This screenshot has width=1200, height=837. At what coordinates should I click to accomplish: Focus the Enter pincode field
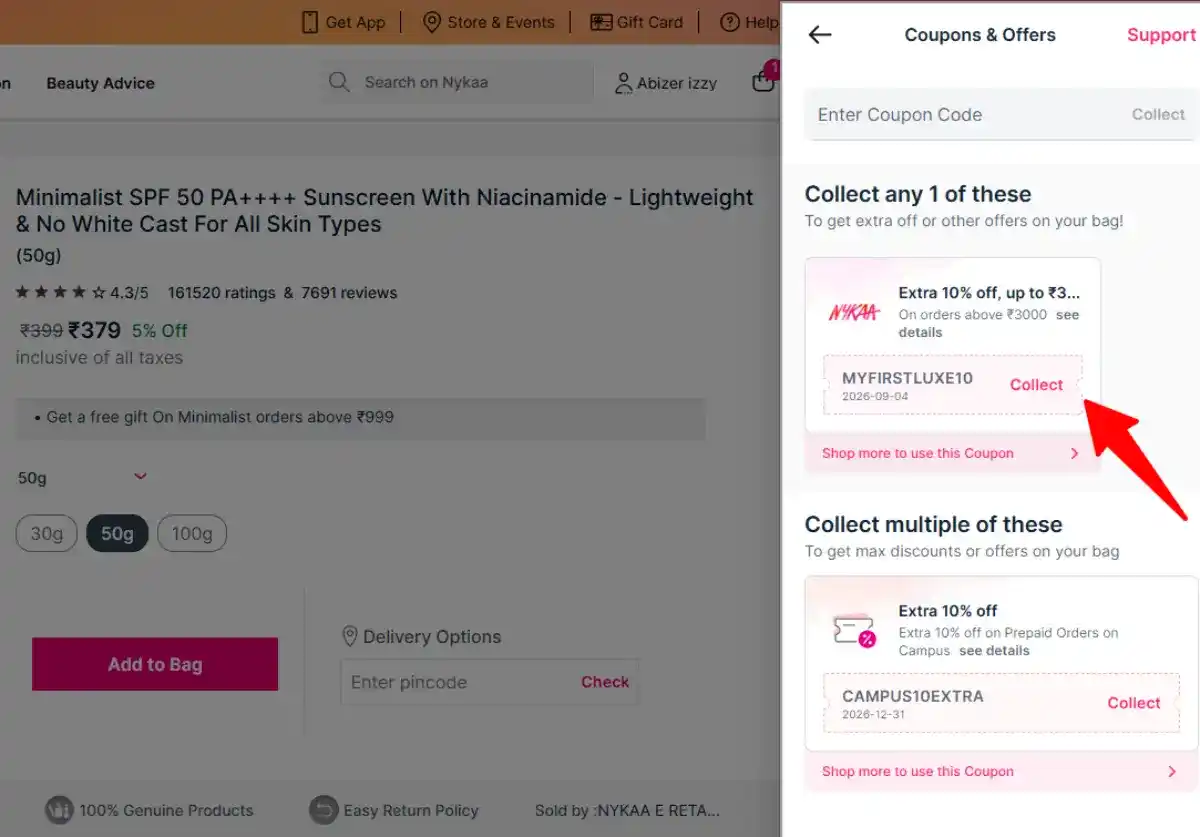(x=455, y=682)
